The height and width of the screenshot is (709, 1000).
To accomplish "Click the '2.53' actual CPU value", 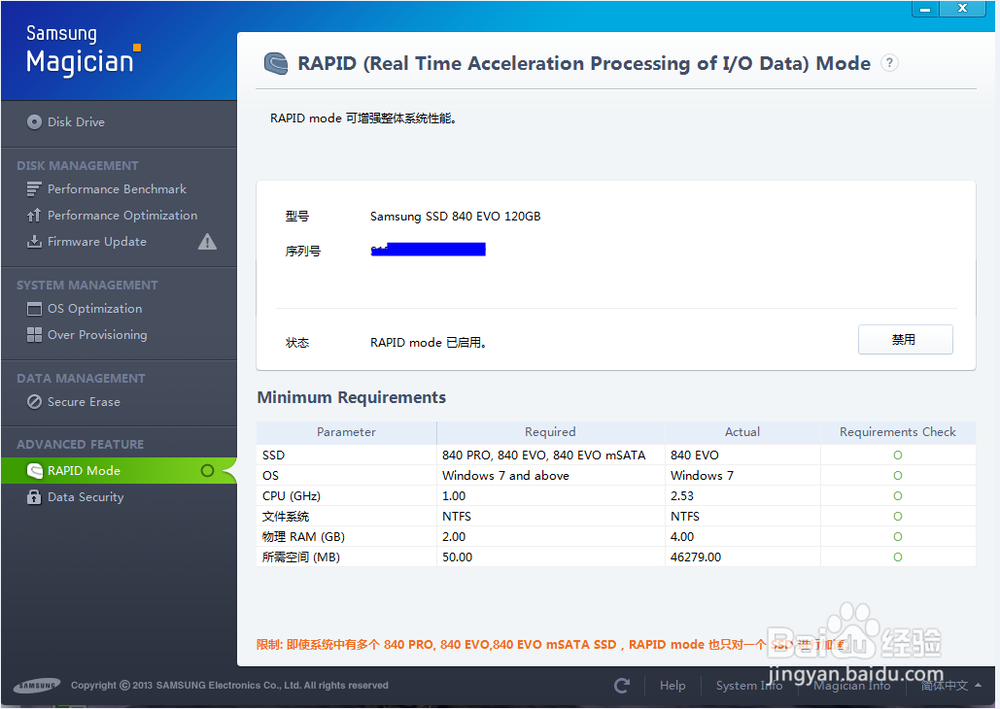I will [x=682, y=496].
